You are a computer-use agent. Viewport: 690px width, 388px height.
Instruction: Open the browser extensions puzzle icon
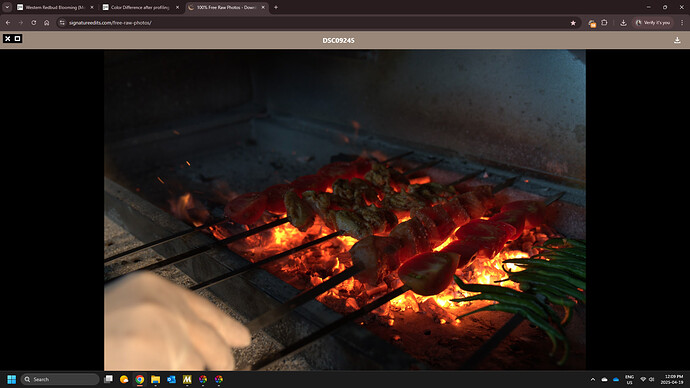(x=605, y=23)
